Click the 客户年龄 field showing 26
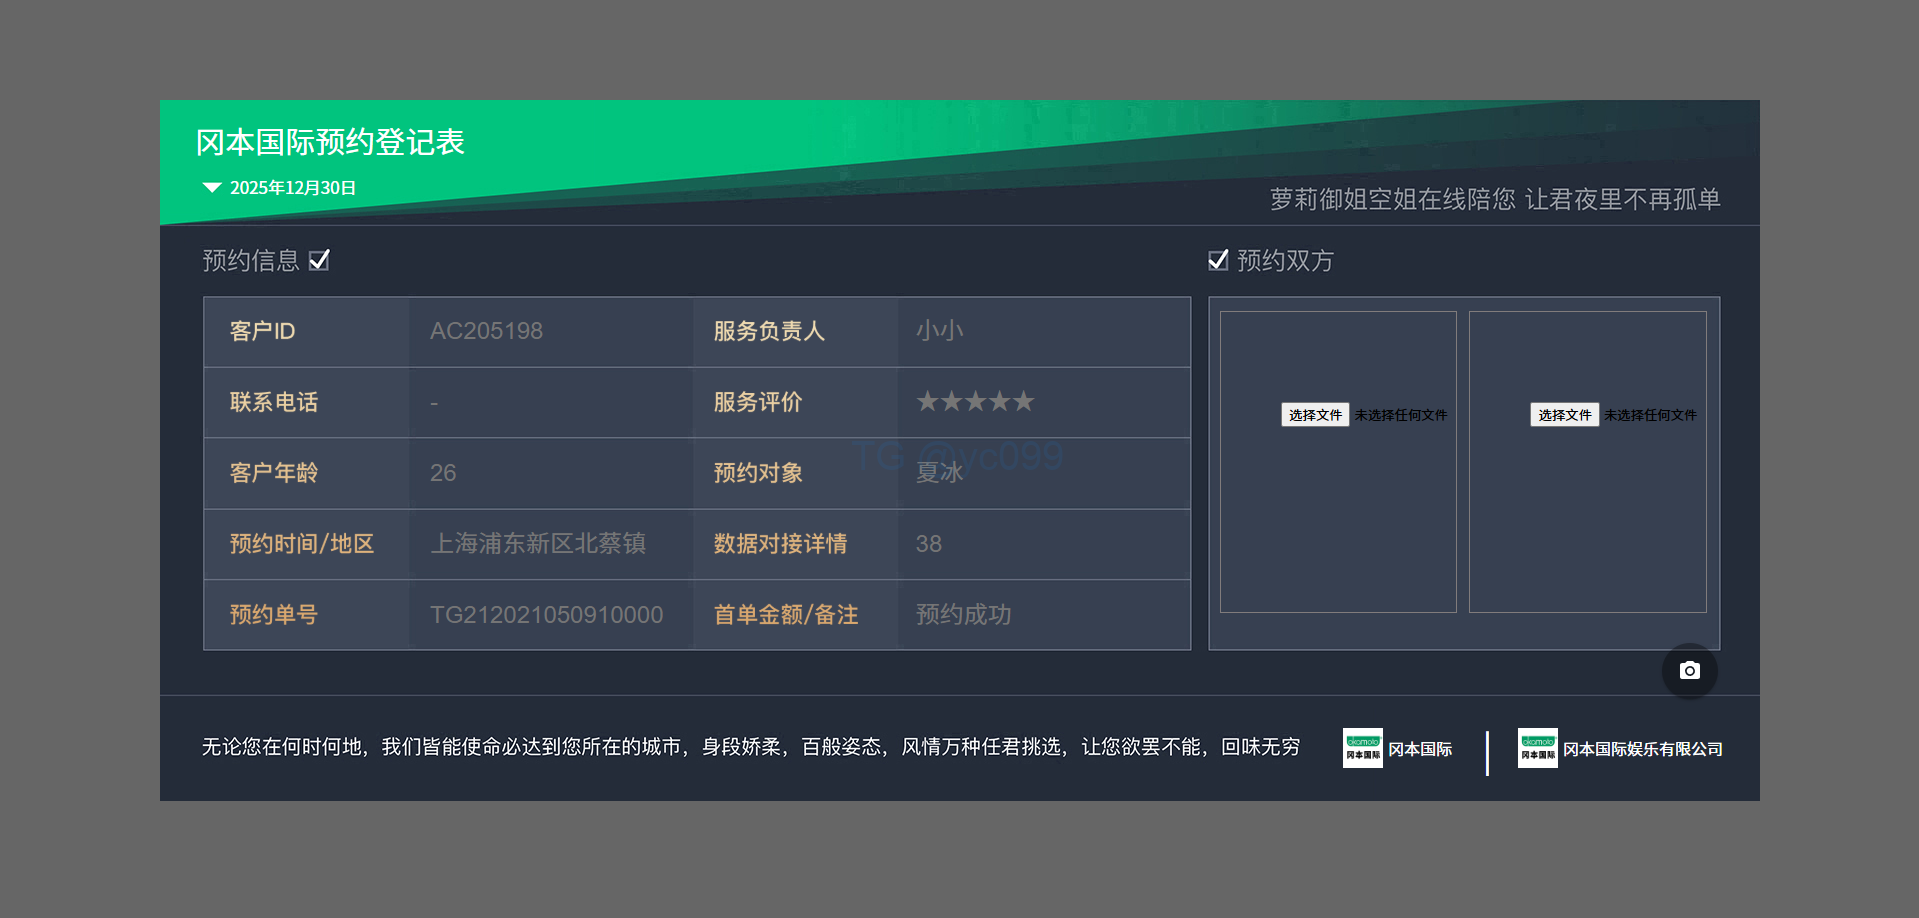The image size is (1919, 918). (550, 473)
